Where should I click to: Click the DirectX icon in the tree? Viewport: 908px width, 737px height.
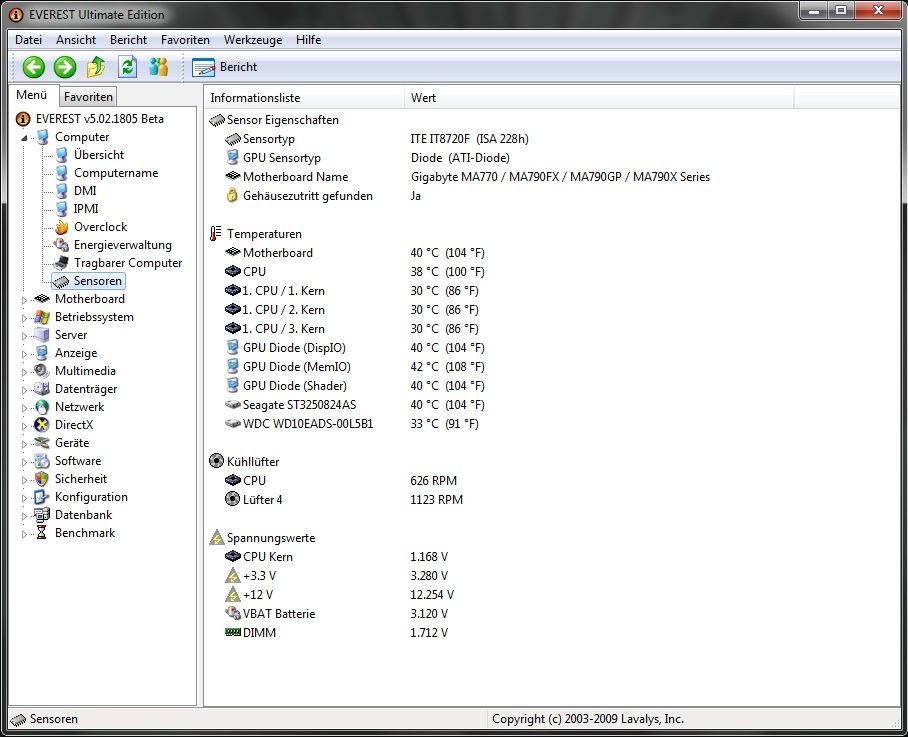tap(42, 425)
